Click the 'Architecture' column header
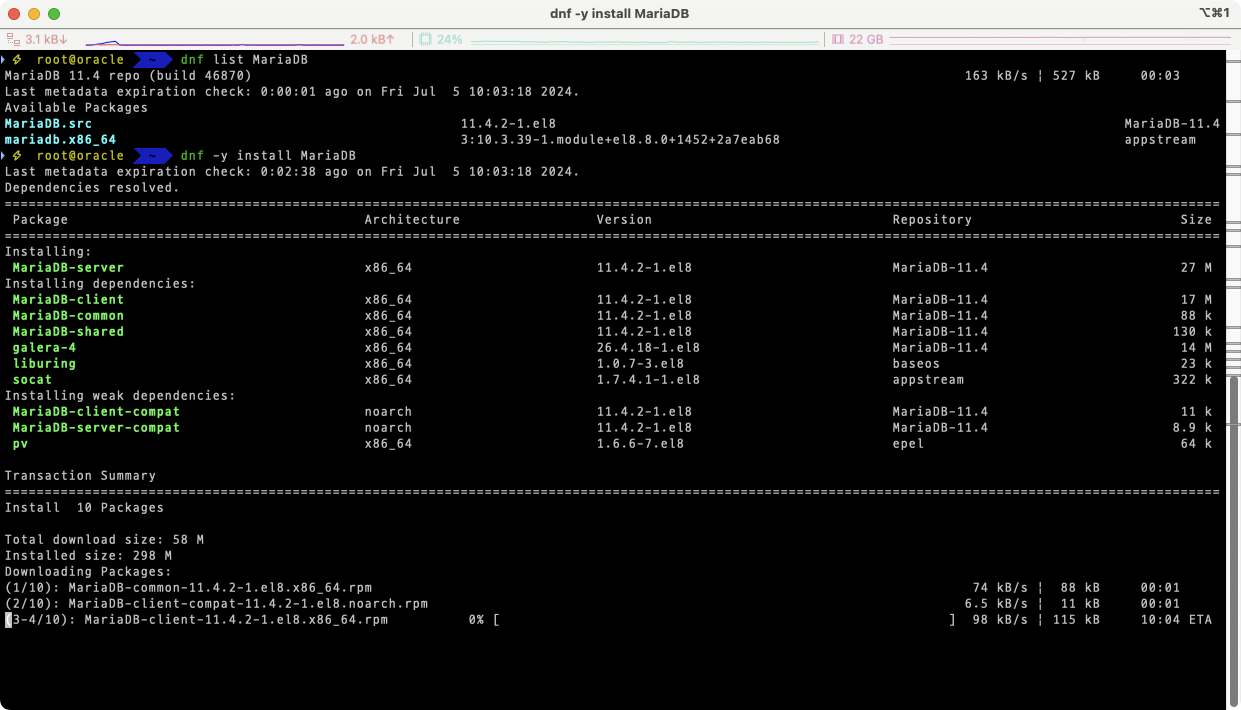This screenshot has width=1241, height=710. [412, 220]
